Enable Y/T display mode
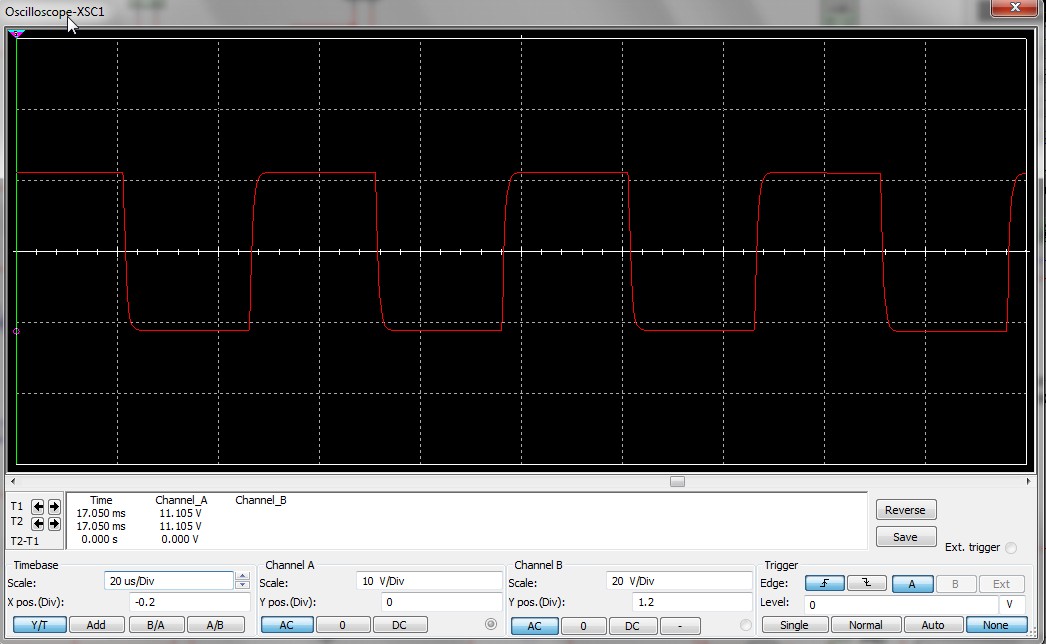Viewport: 1046px width, 644px height. point(40,625)
